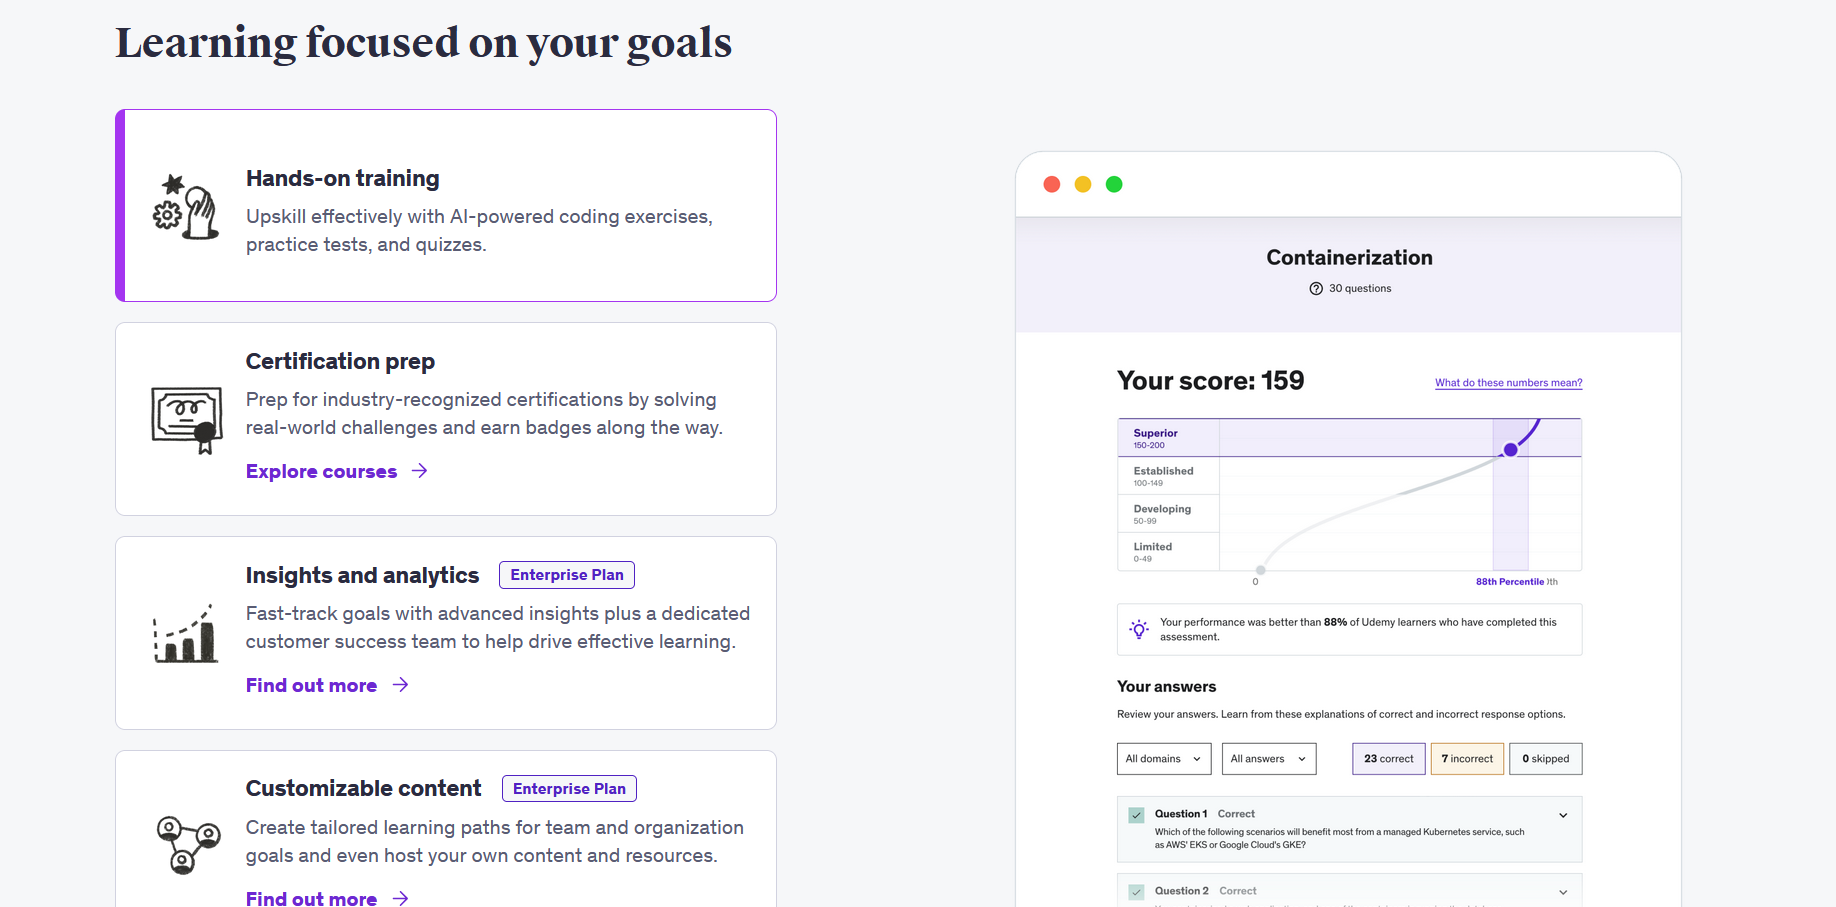Viewport: 1836px width, 907px height.
Task: Click the Certification prep certificate icon
Action: 187,420
